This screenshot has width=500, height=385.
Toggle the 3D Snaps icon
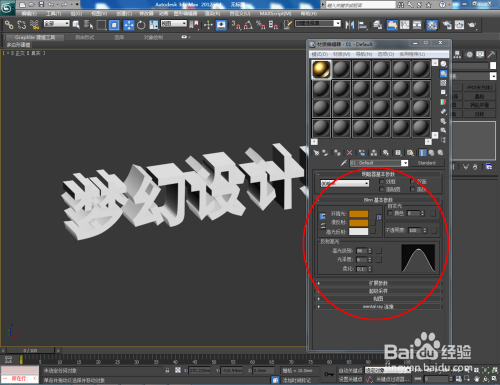point(236,25)
